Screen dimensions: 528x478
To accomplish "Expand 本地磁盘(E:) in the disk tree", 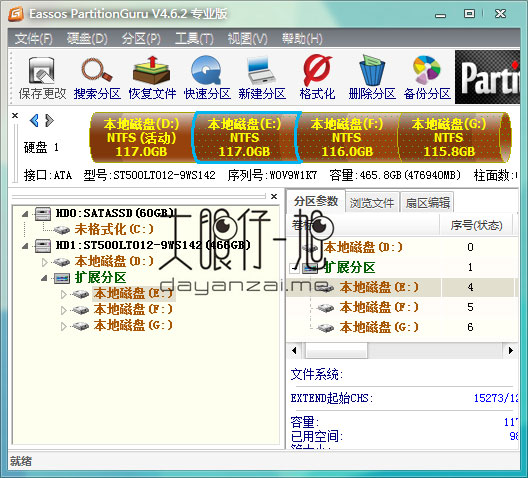I will [x=63, y=294].
